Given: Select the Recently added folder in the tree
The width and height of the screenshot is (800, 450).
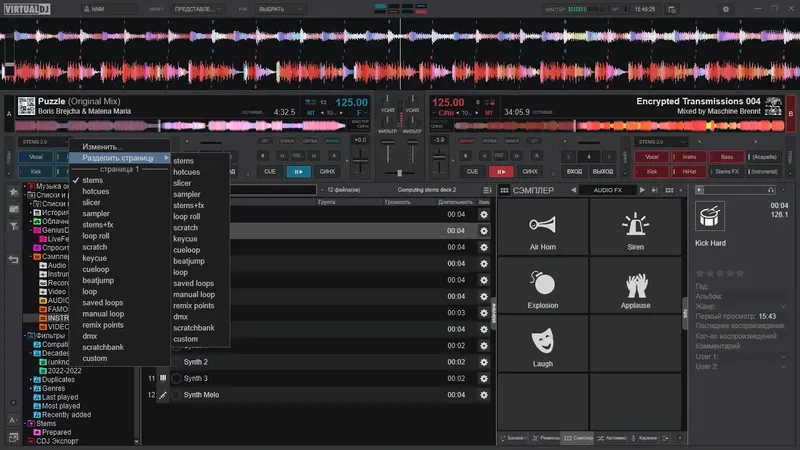Looking at the screenshot, I should pyautogui.click(x=66, y=415).
